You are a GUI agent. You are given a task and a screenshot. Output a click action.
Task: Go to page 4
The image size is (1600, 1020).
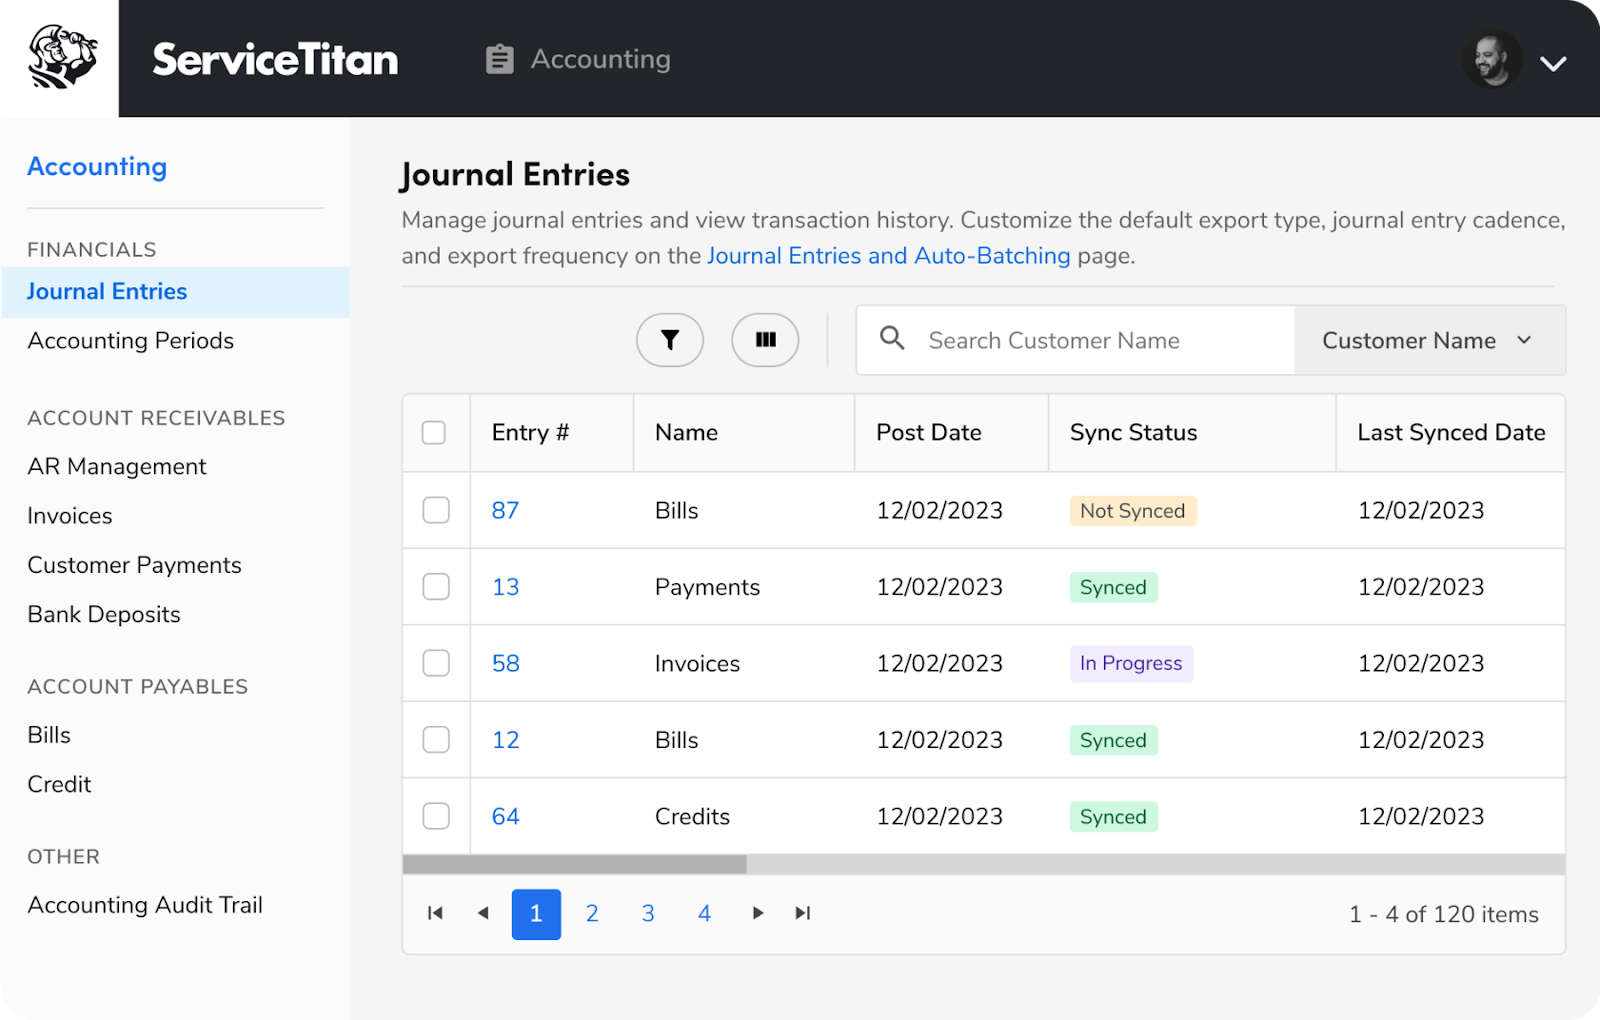click(704, 913)
